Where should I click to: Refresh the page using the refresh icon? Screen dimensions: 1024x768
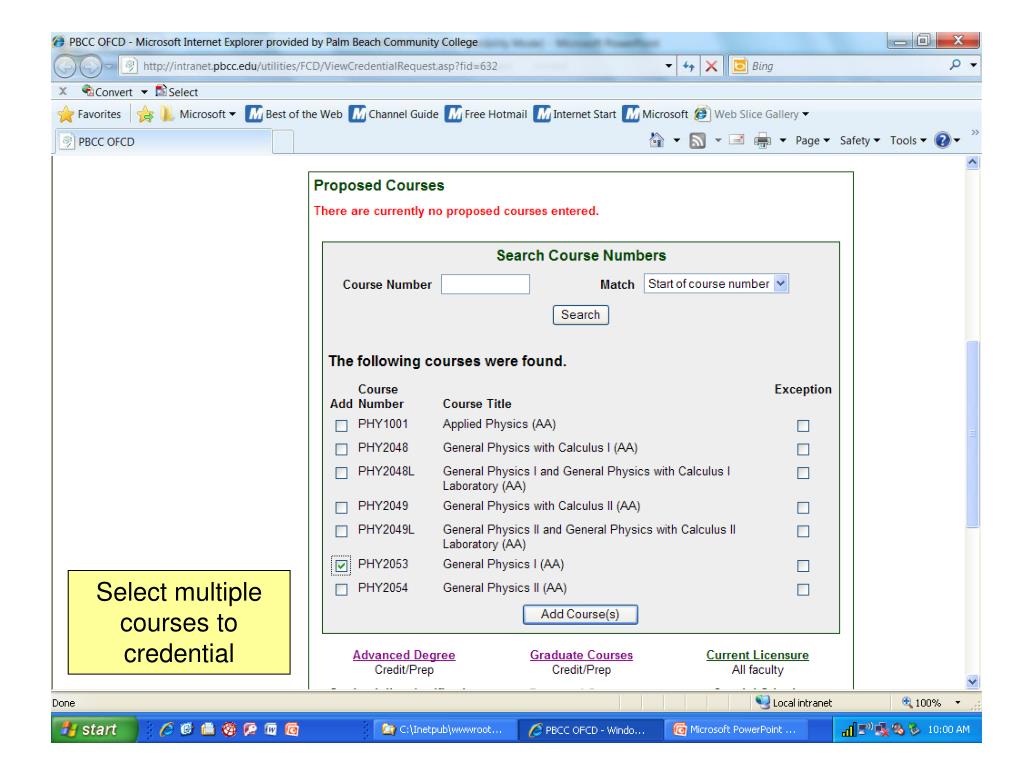coord(688,66)
